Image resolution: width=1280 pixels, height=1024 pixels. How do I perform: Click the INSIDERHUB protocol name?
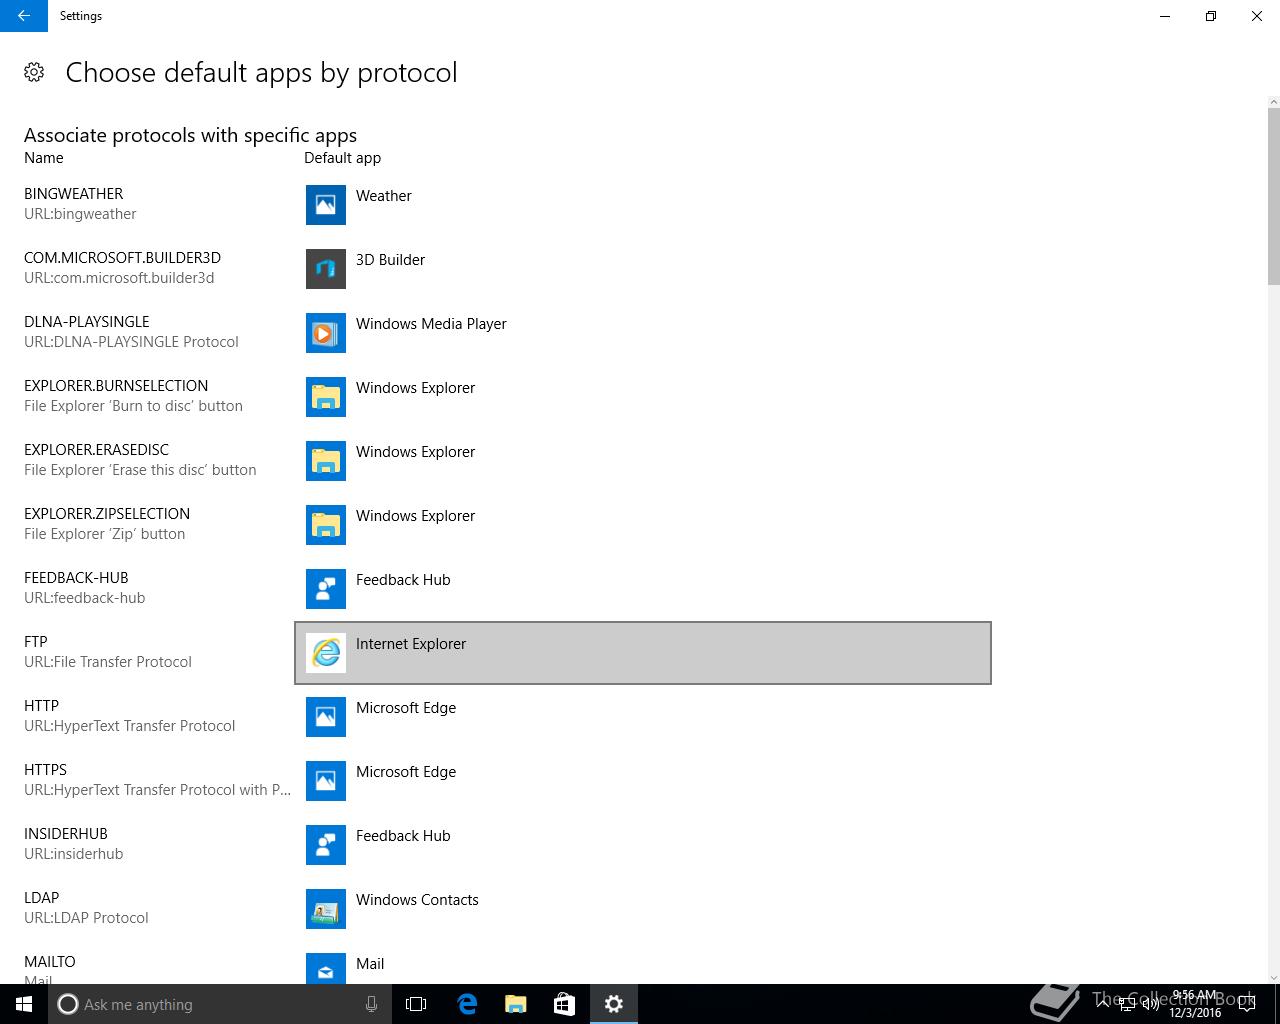66,834
